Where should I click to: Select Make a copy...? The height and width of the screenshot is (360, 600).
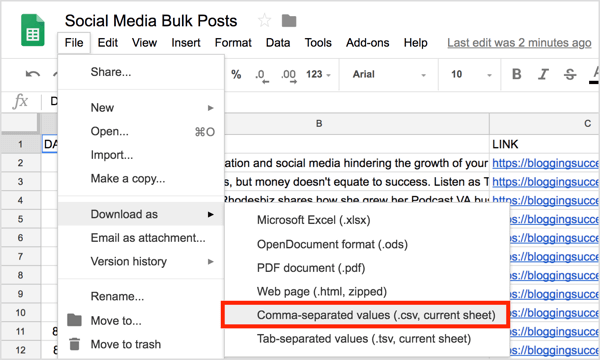tap(141, 179)
